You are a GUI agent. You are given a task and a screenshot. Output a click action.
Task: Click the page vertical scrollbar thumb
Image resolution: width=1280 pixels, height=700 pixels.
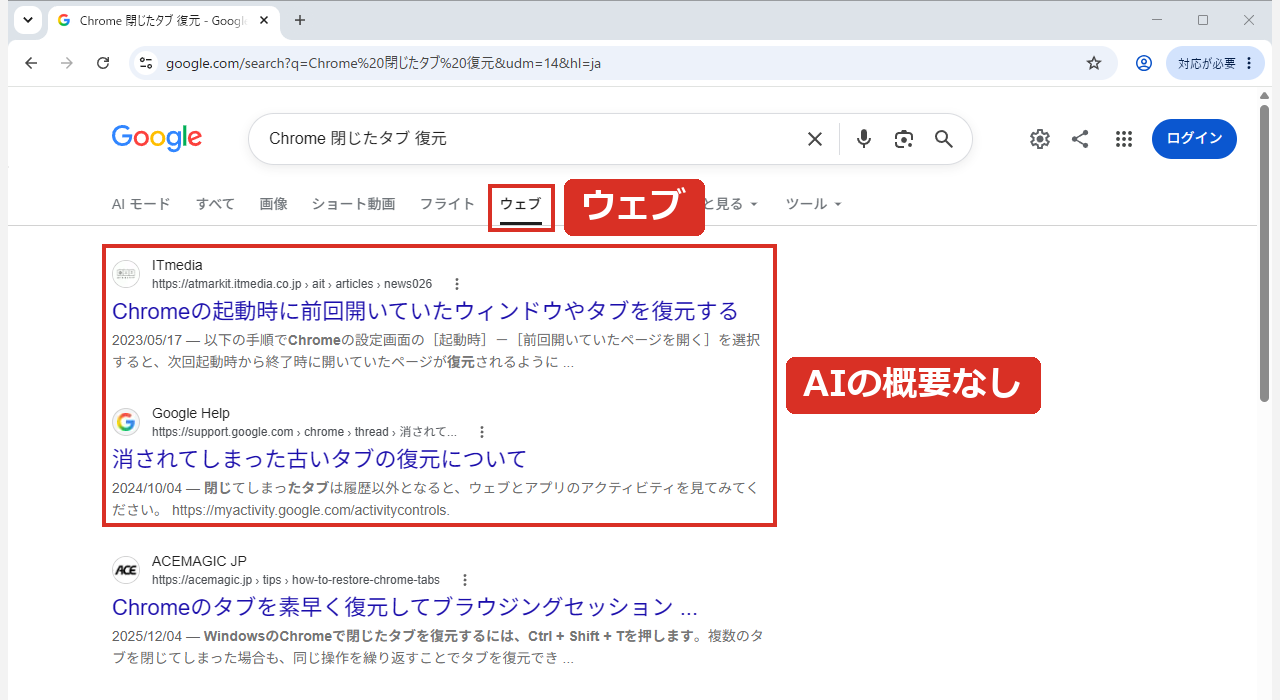tap(1265, 252)
